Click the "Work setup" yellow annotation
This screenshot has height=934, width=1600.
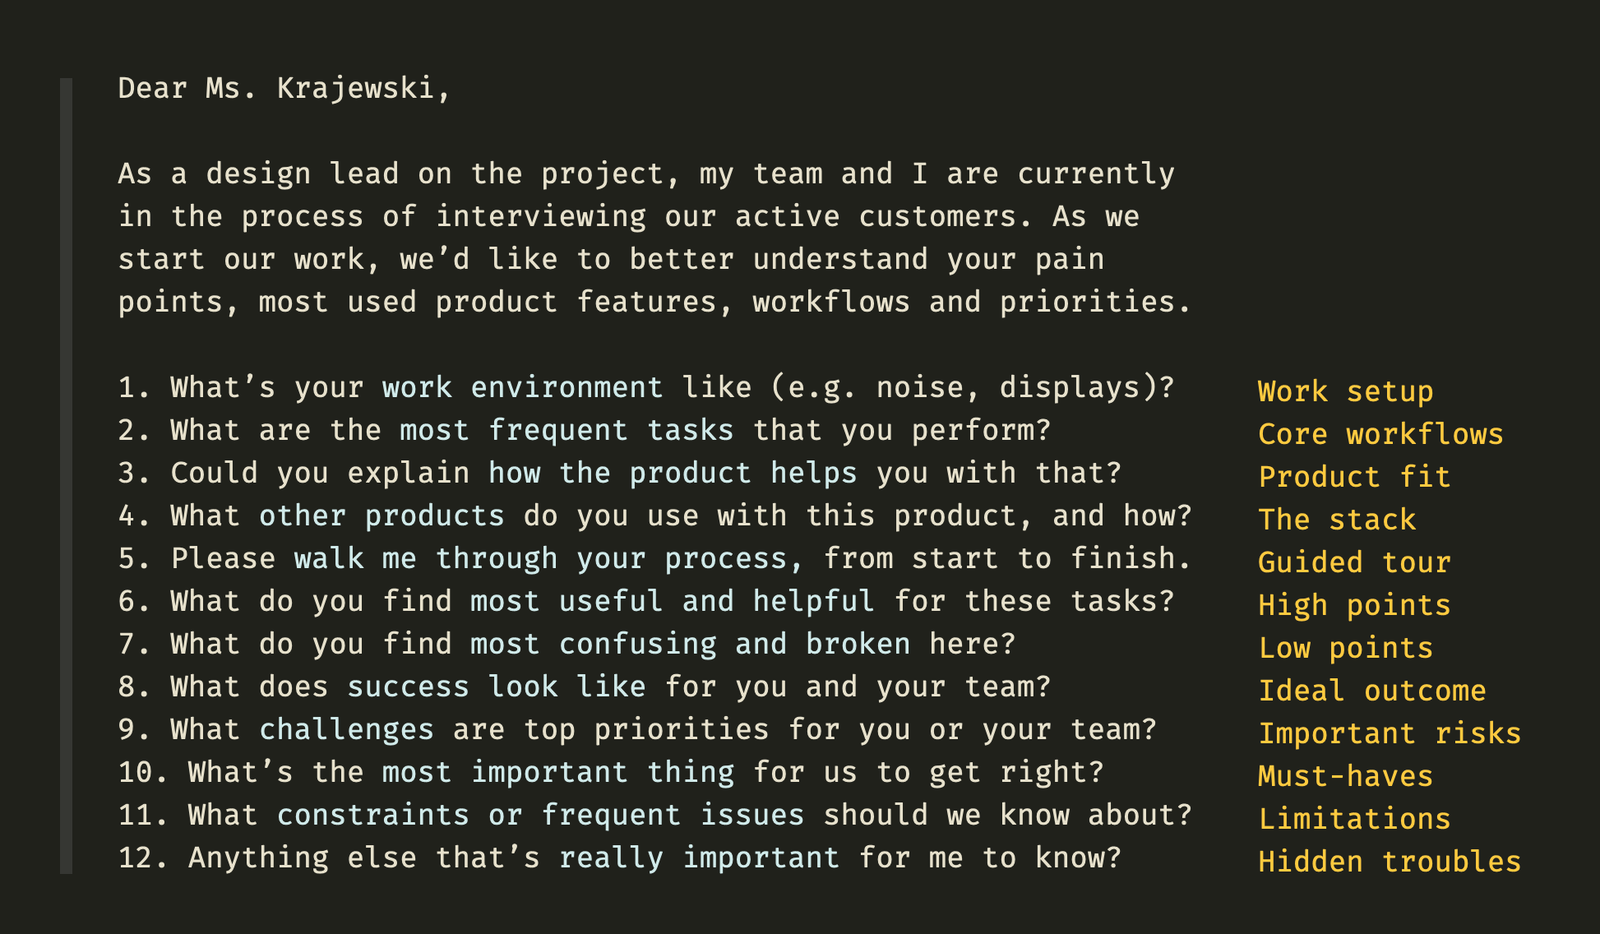(x=1345, y=392)
